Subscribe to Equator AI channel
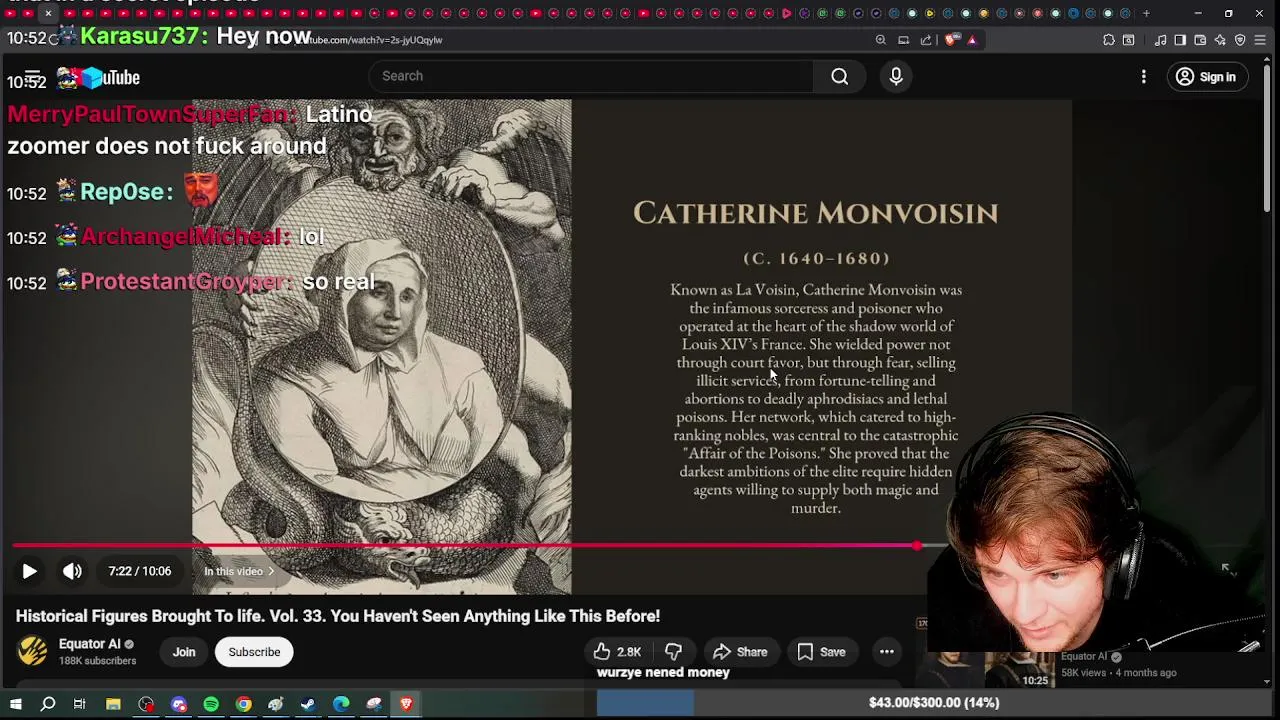 254,652
